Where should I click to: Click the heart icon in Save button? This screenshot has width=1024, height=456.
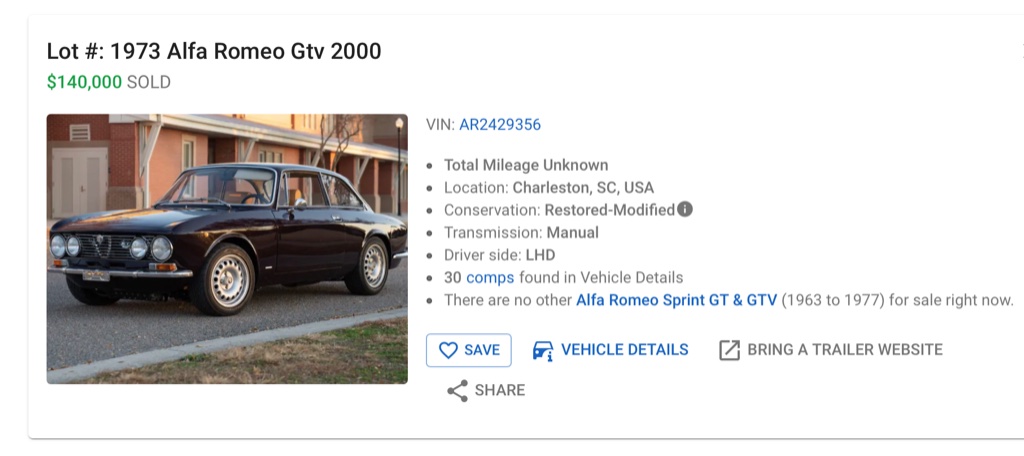pos(448,350)
